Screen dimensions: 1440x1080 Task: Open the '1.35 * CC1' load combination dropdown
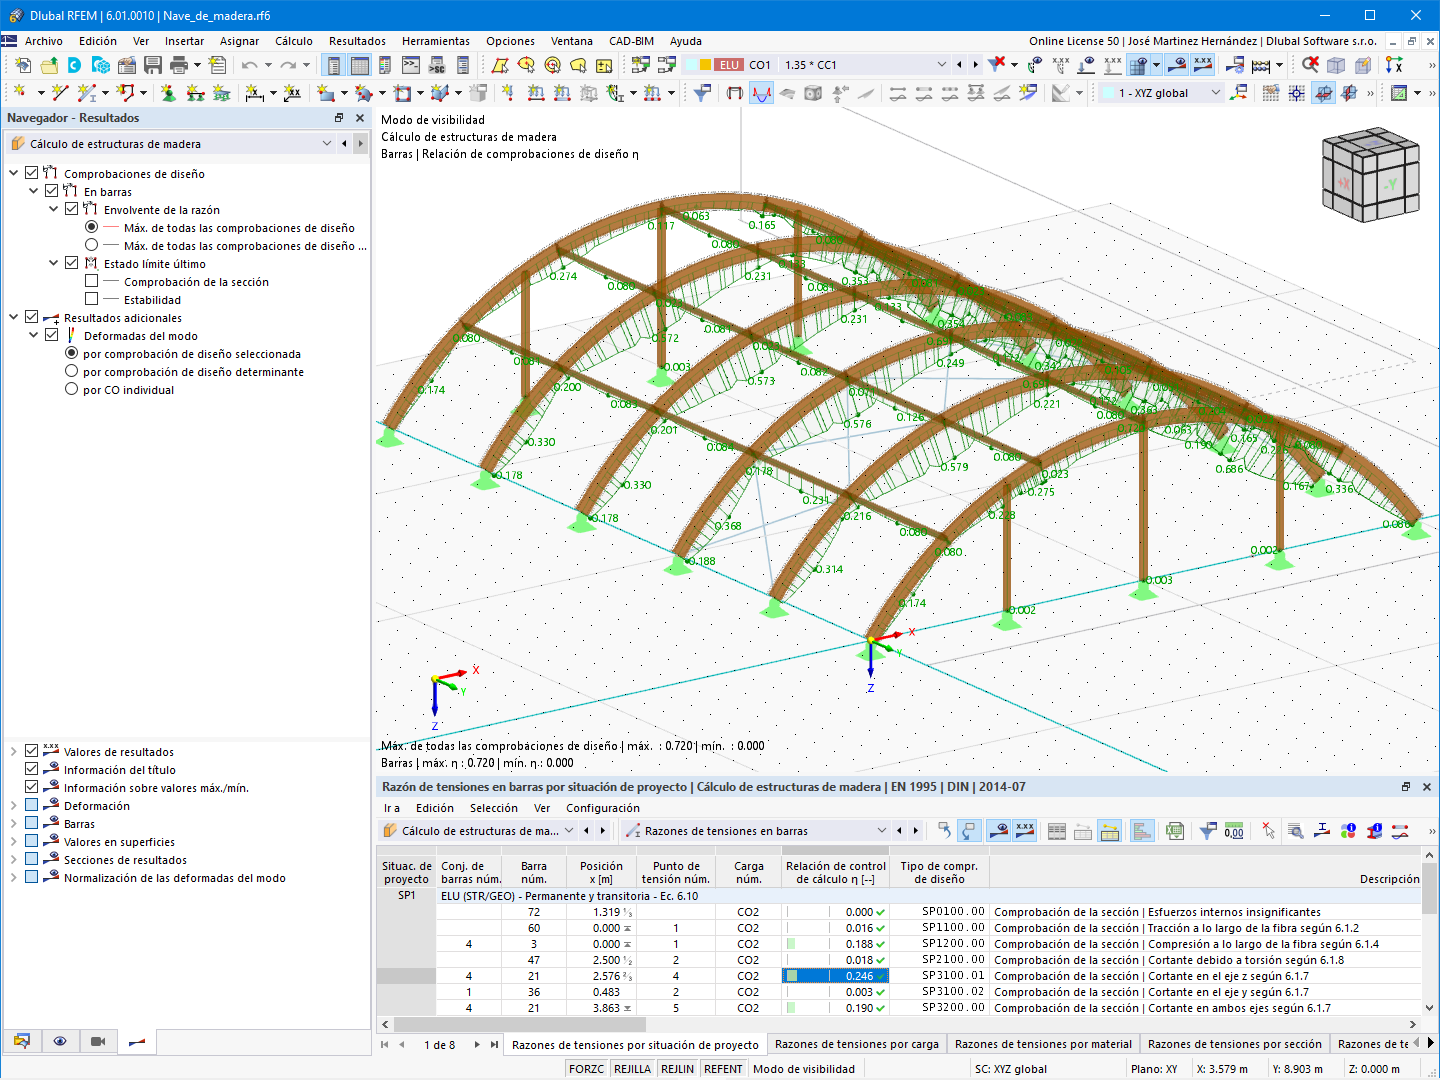coord(940,65)
